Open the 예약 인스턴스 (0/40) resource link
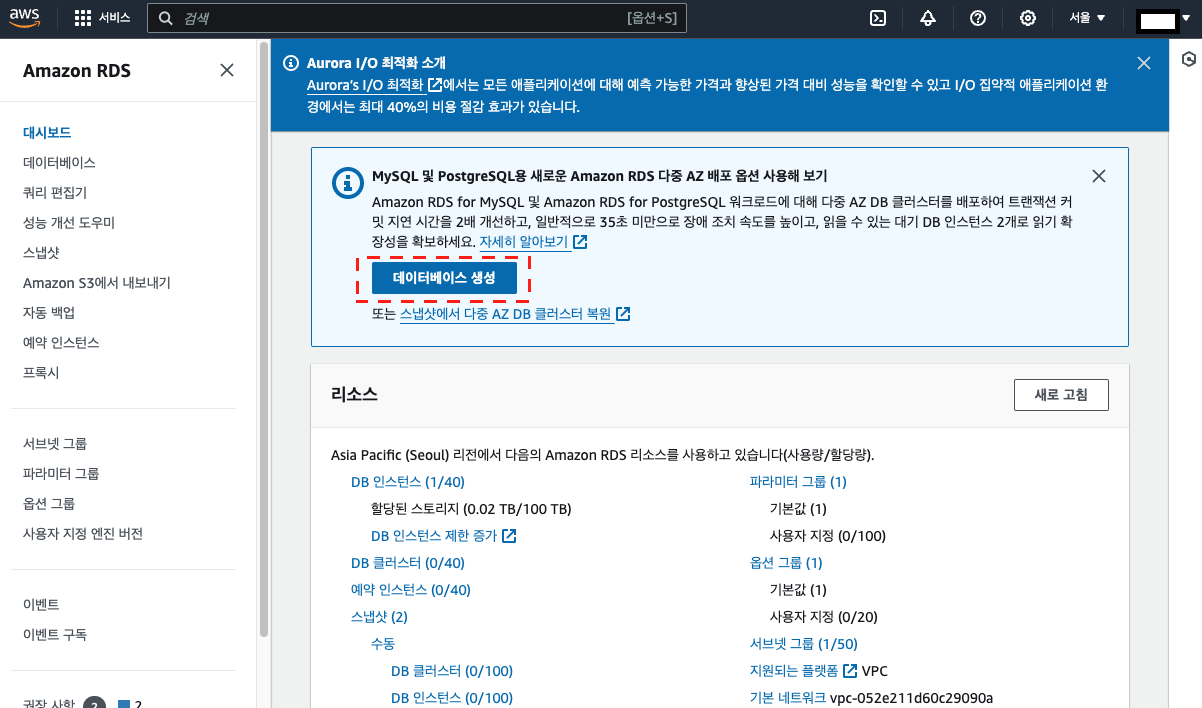 [411, 590]
